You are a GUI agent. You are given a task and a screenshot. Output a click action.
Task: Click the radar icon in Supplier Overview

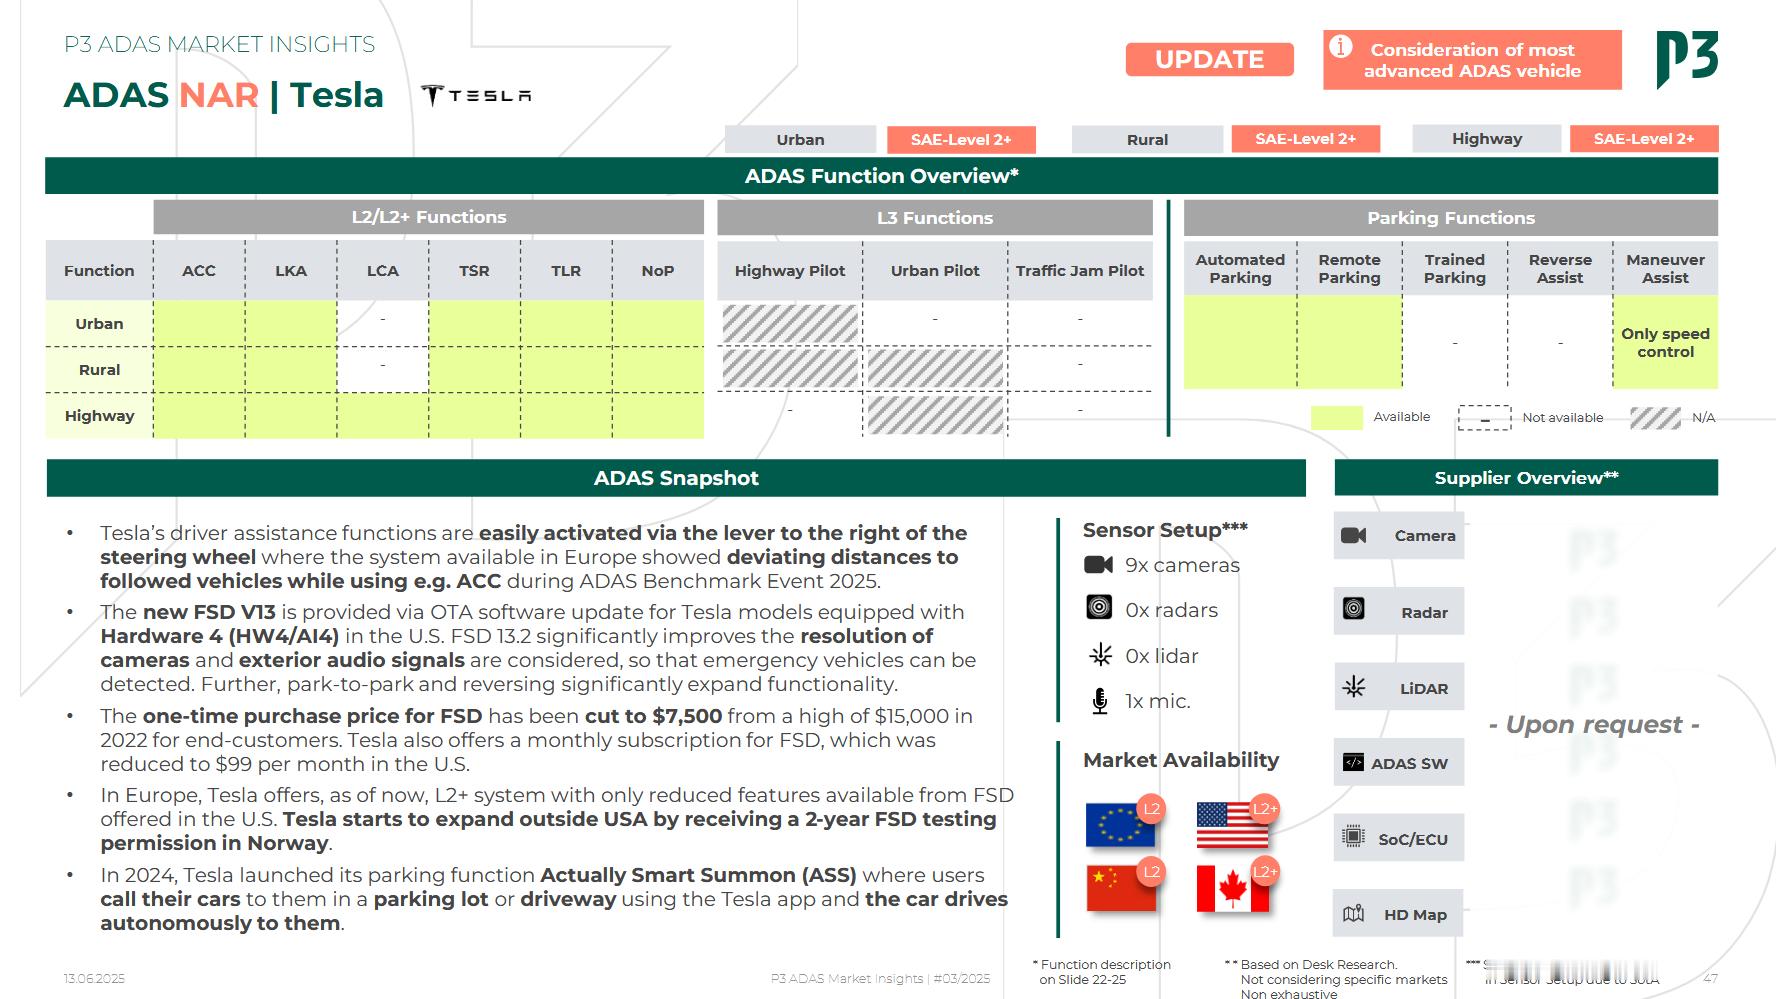coord(1354,608)
